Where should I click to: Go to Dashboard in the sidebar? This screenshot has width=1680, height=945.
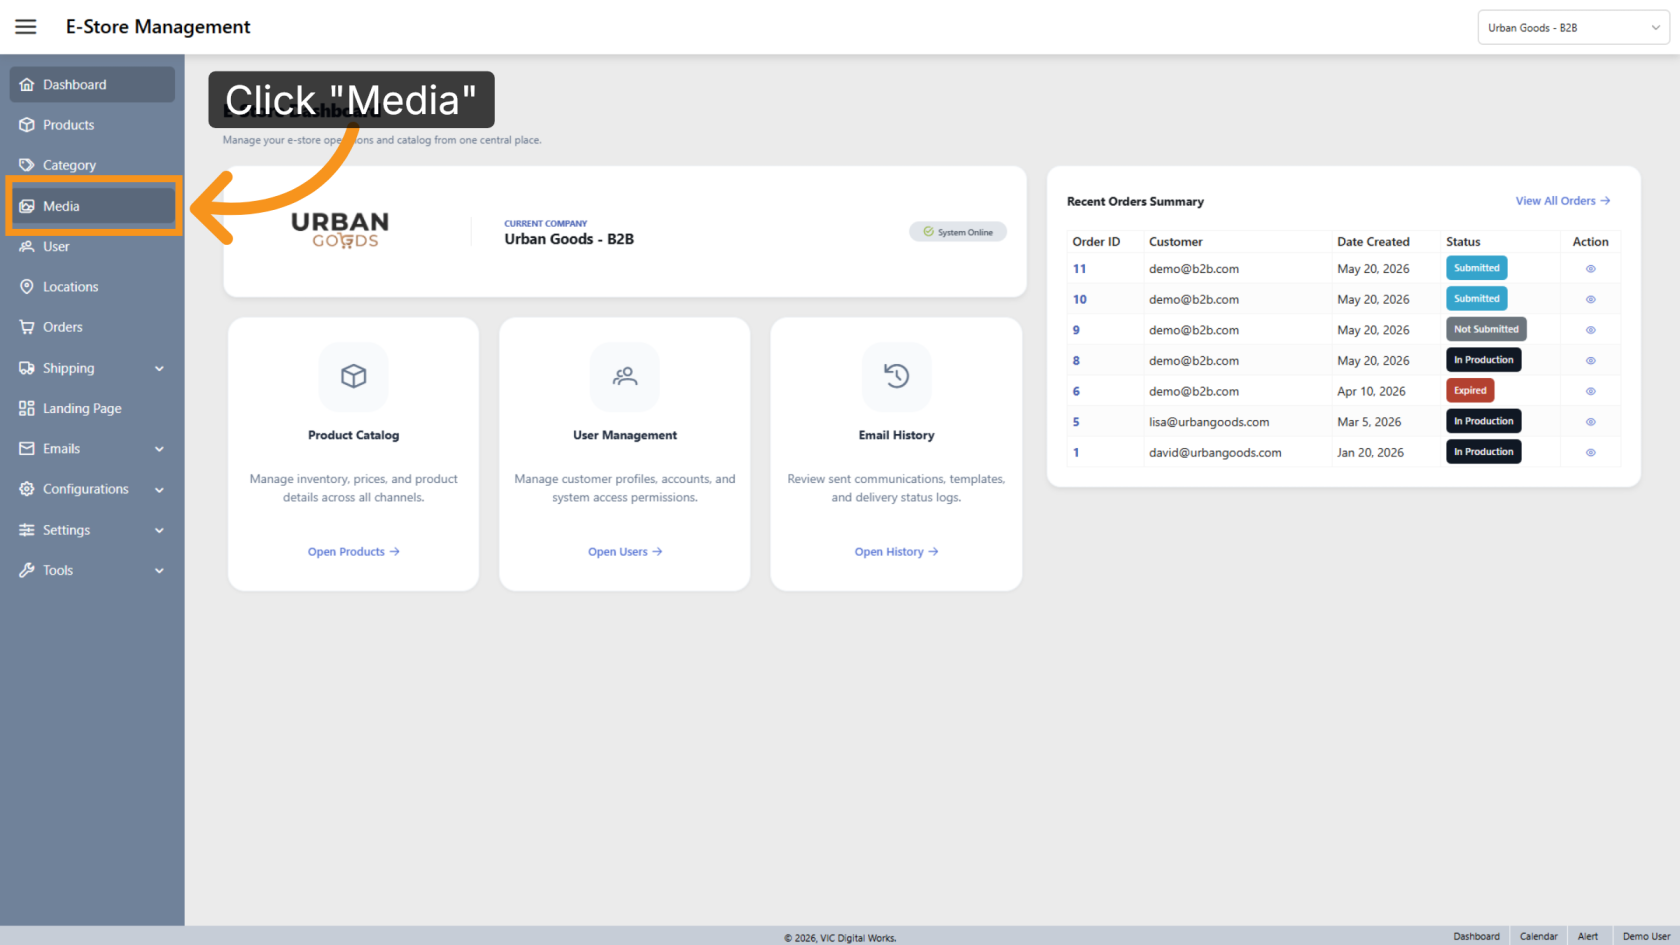coord(92,85)
